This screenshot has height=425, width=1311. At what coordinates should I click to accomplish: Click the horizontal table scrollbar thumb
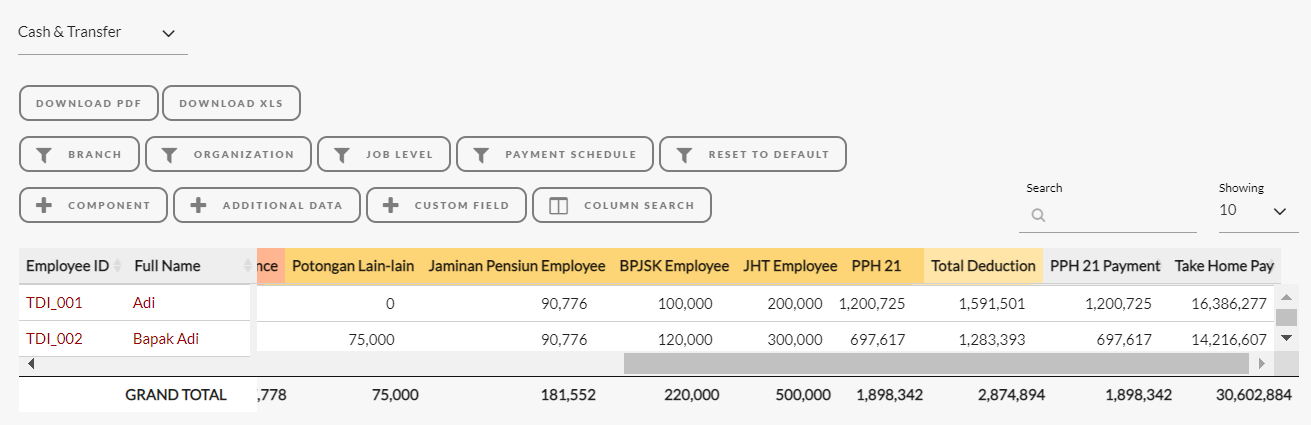point(935,363)
